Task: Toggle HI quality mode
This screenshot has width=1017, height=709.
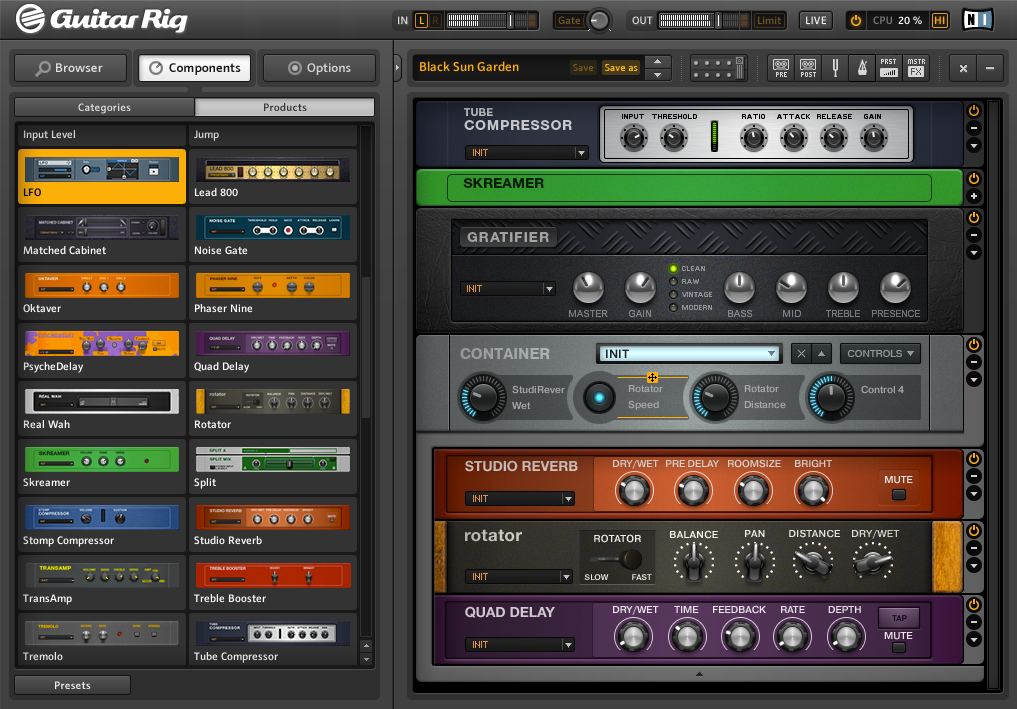Action: pos(939,21)
